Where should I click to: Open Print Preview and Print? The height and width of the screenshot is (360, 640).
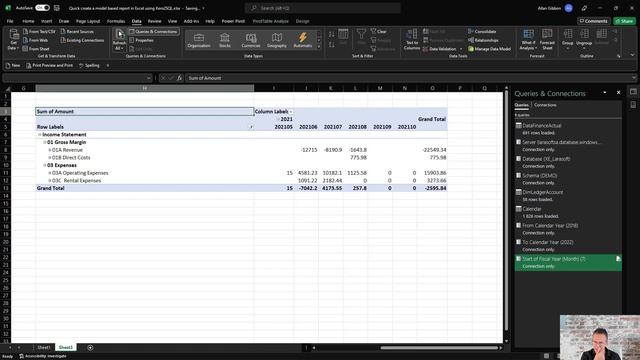[49, 65]
